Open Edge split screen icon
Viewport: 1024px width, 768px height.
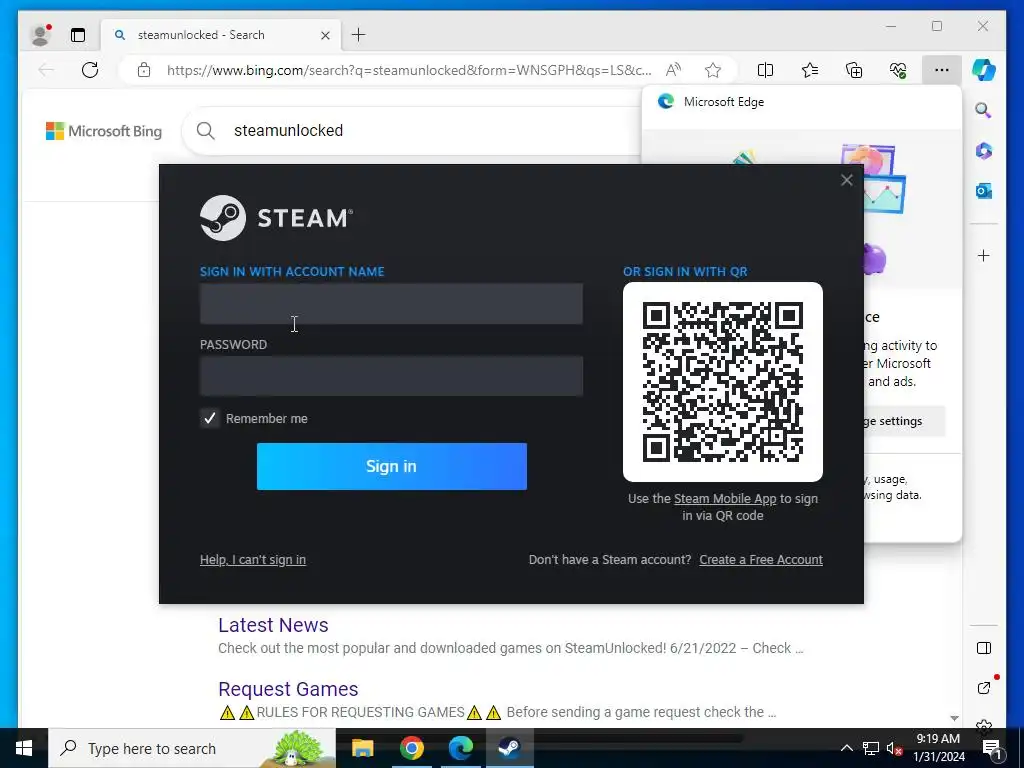click(765, 70)
